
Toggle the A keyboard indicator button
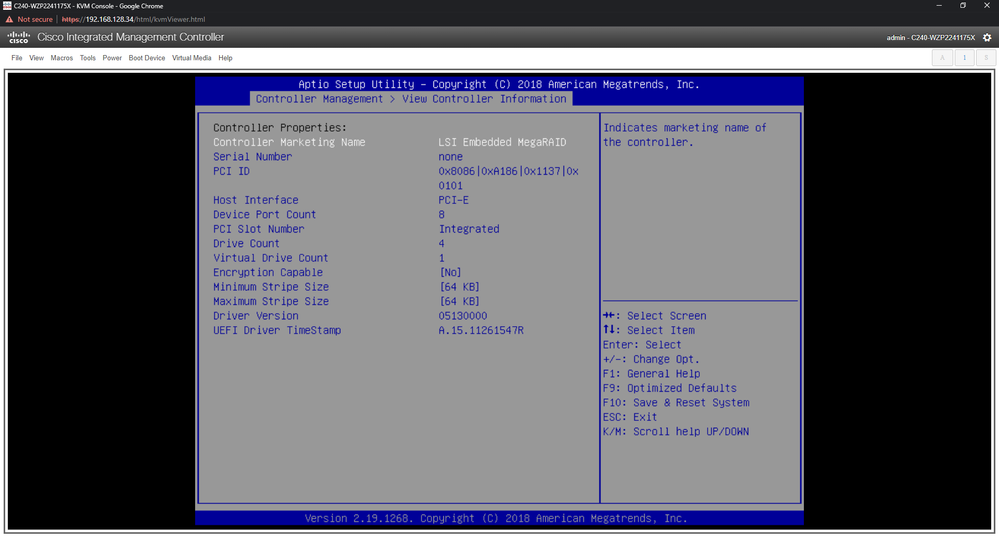tap(942, 57)
